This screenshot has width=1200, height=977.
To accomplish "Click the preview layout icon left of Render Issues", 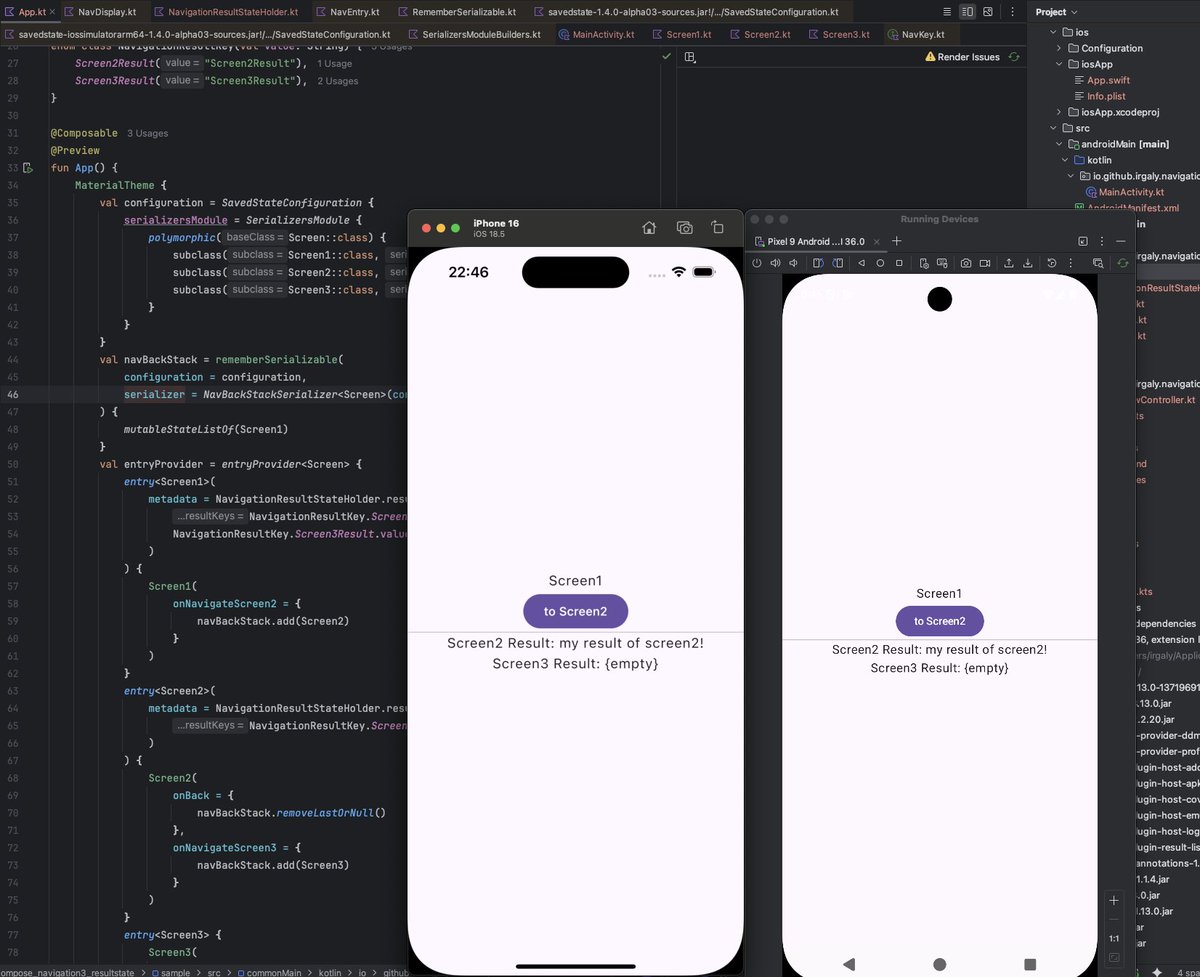I will (690, 57).
